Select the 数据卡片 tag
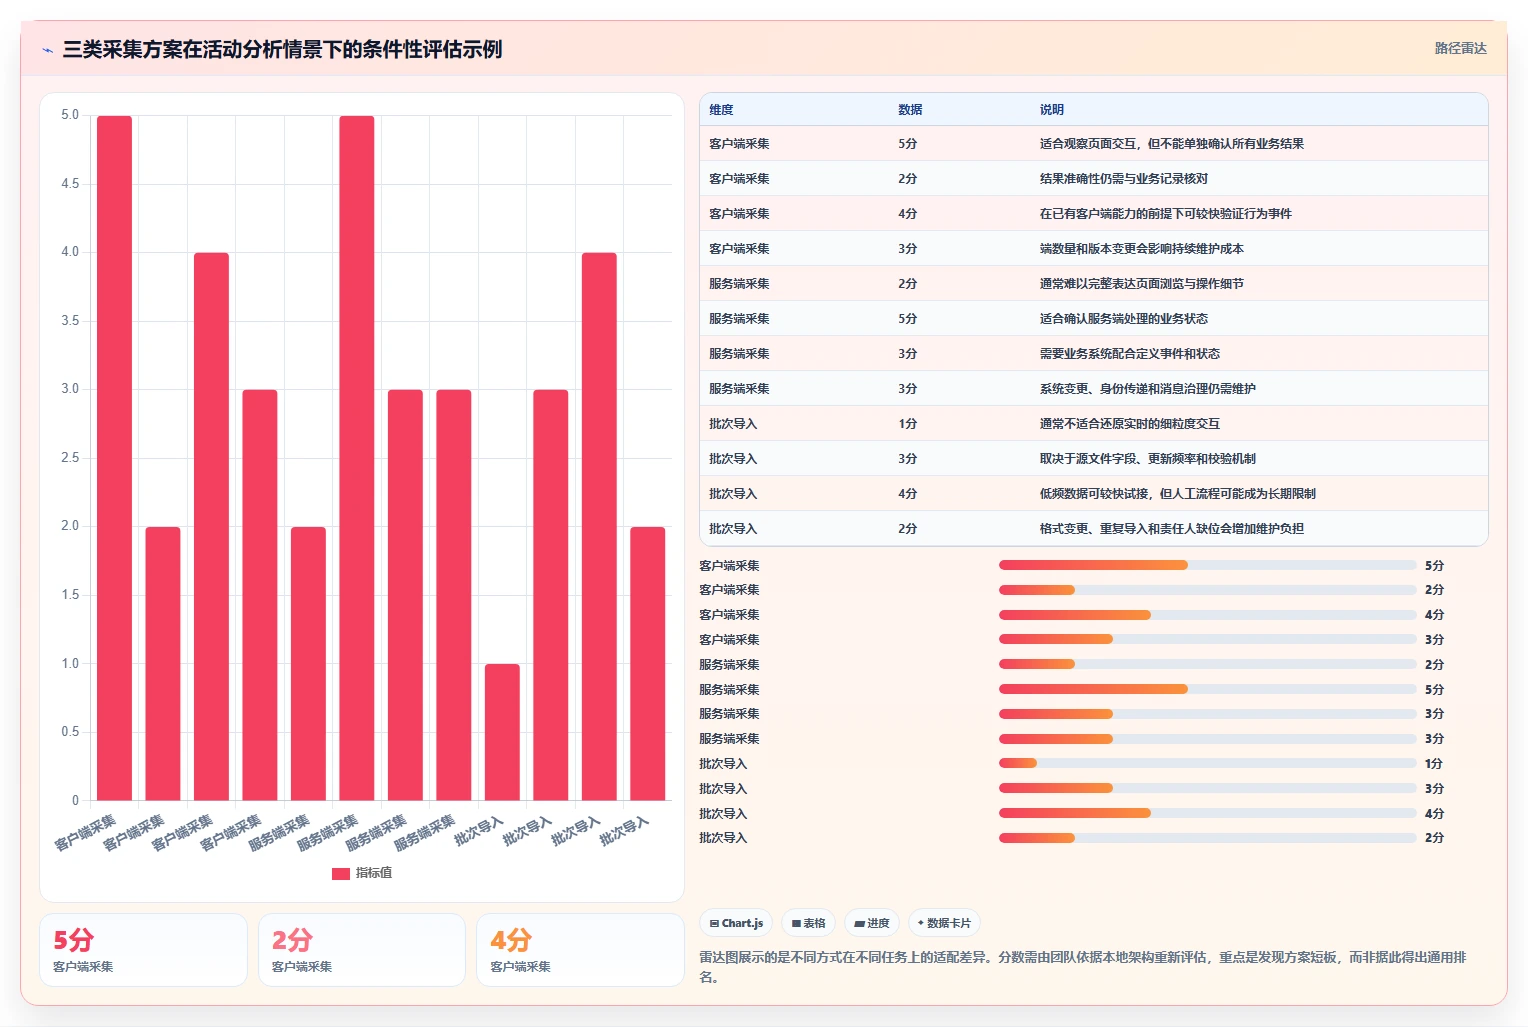Screen dimensions: 1528x1027 (944, 923)
